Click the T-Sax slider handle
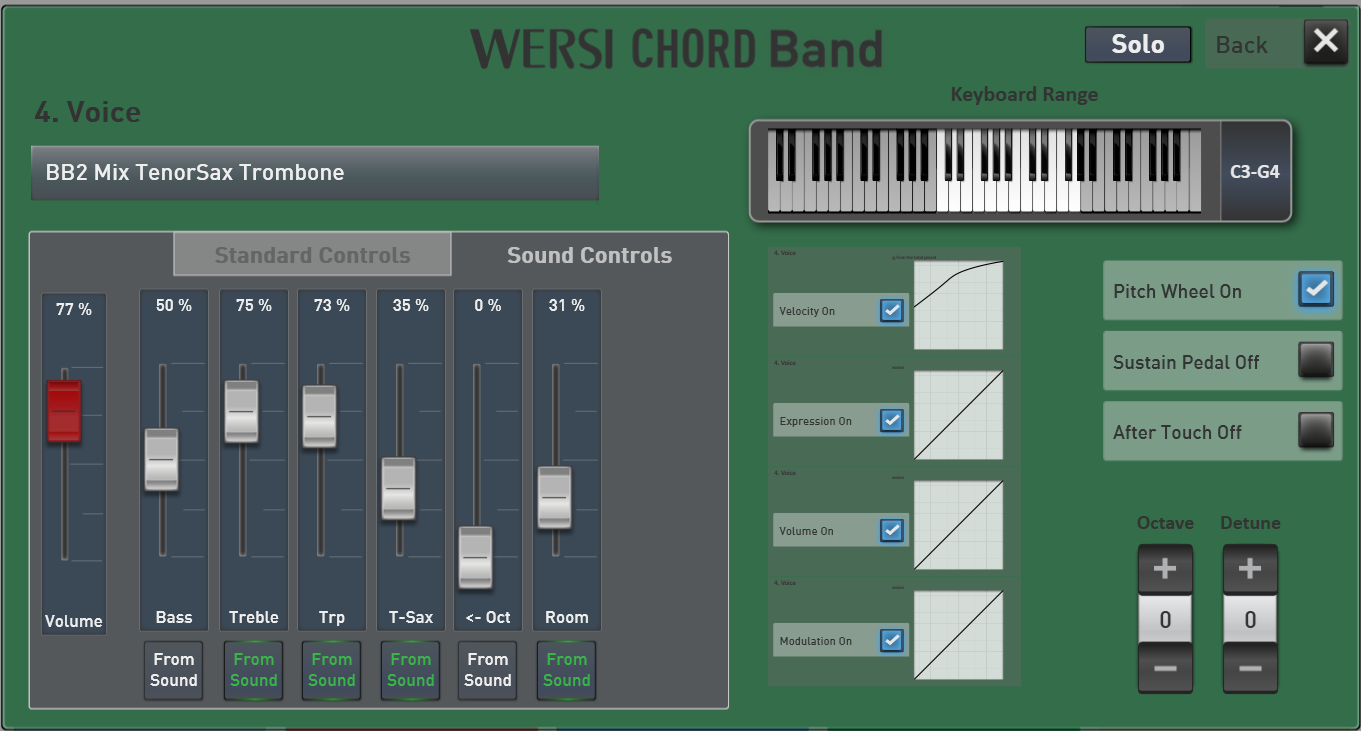 tap(398, 488)
